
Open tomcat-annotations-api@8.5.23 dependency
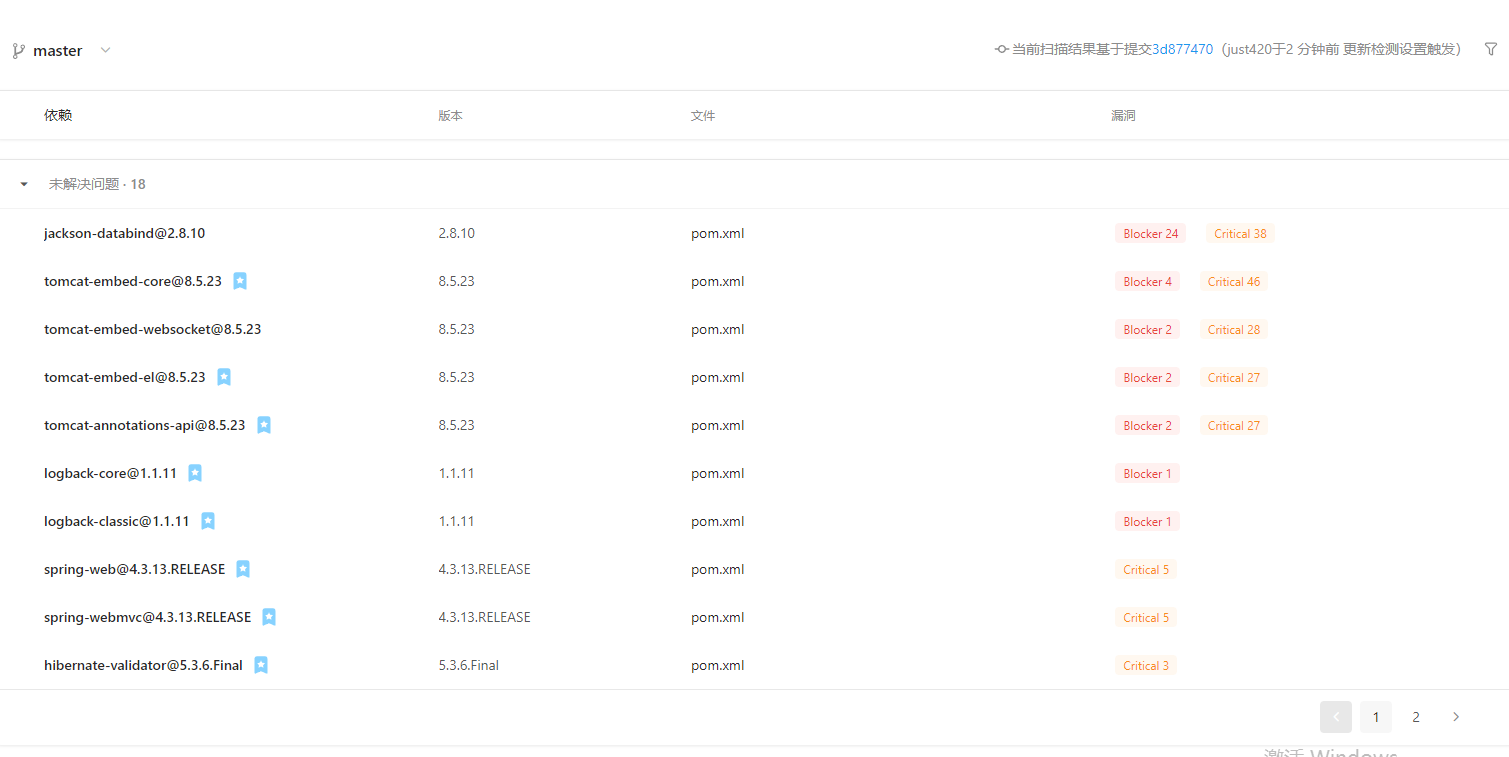coord(145,425)
